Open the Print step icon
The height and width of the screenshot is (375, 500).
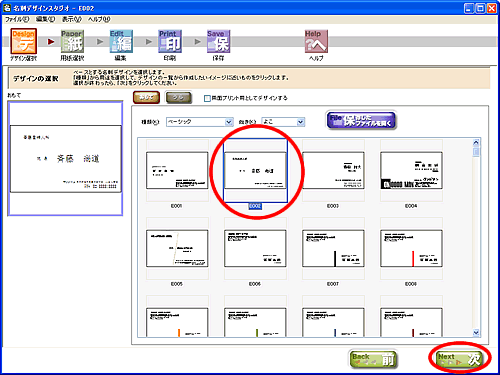[x=170, y=41]
